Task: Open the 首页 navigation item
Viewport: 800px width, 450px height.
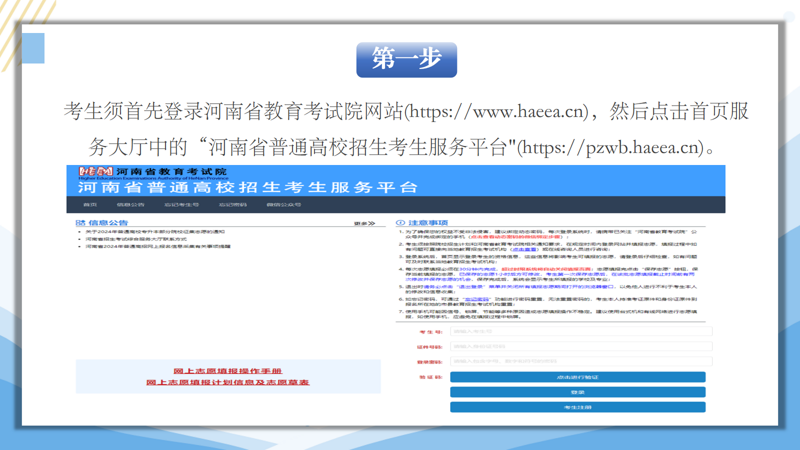Action: pyautogui.click(x=90, y=205)
